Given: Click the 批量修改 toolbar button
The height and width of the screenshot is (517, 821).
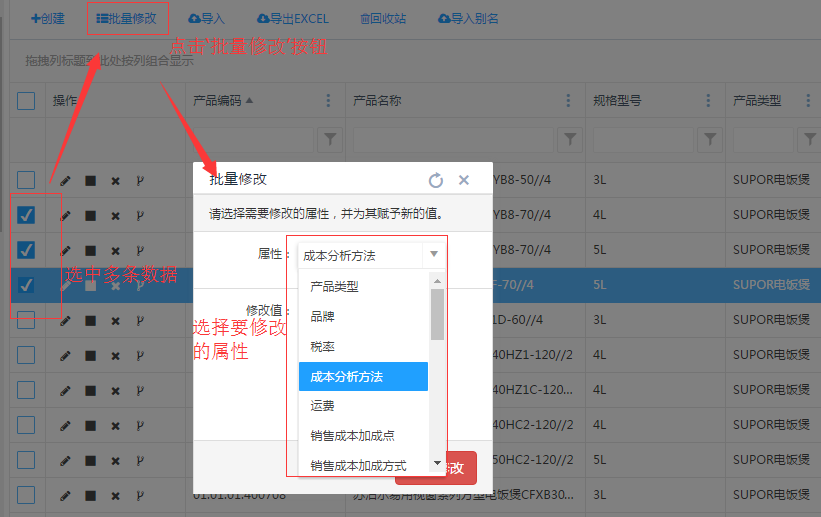Looking at the screenshot, I should [x=127, y=18].
